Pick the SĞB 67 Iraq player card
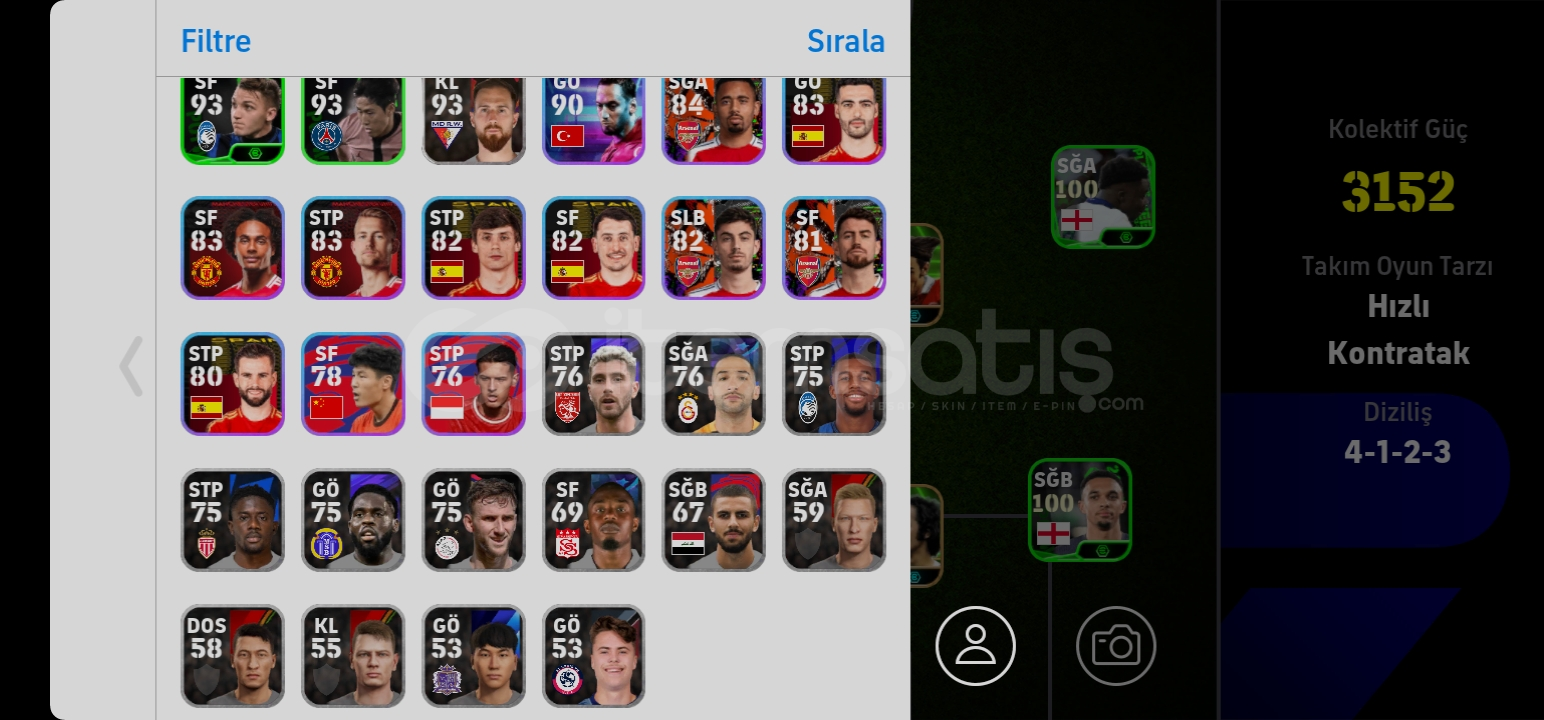 (x=714, y=520)
